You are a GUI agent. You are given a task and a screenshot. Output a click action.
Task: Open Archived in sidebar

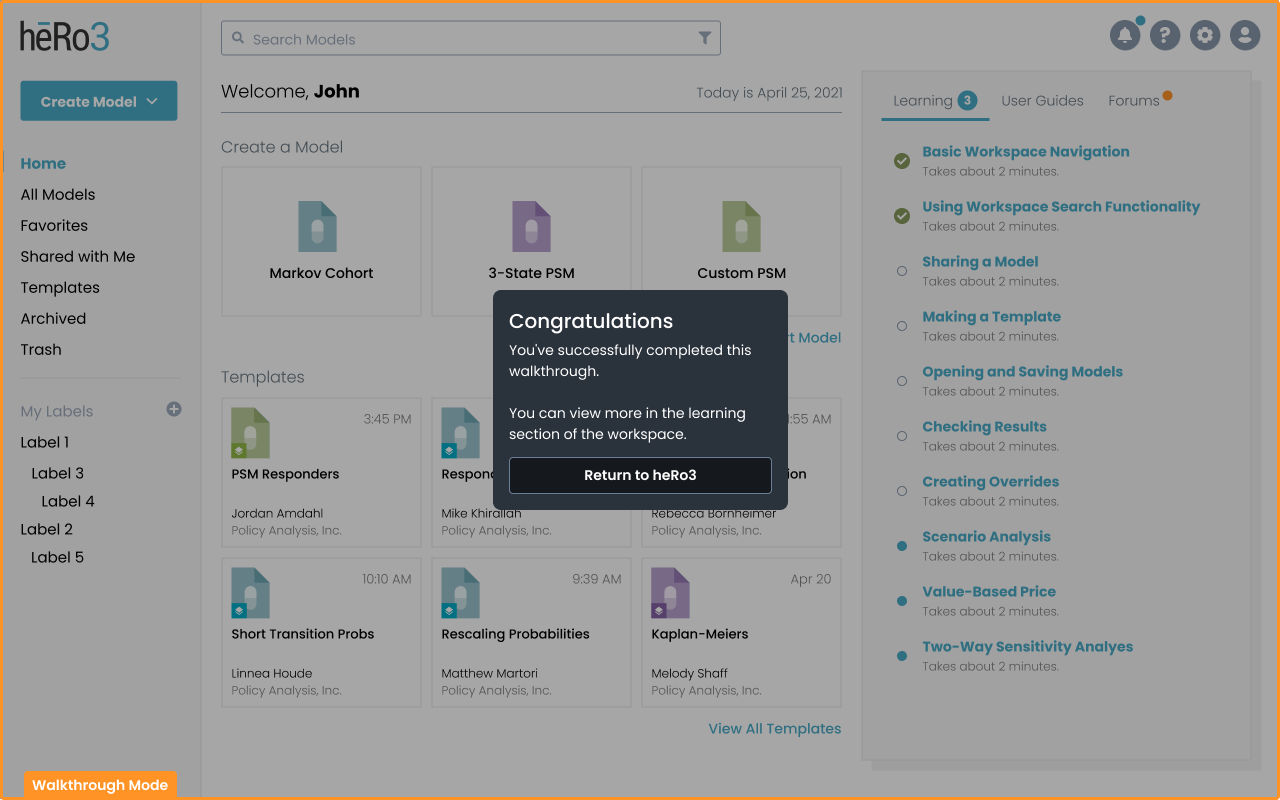coord(53,318)
